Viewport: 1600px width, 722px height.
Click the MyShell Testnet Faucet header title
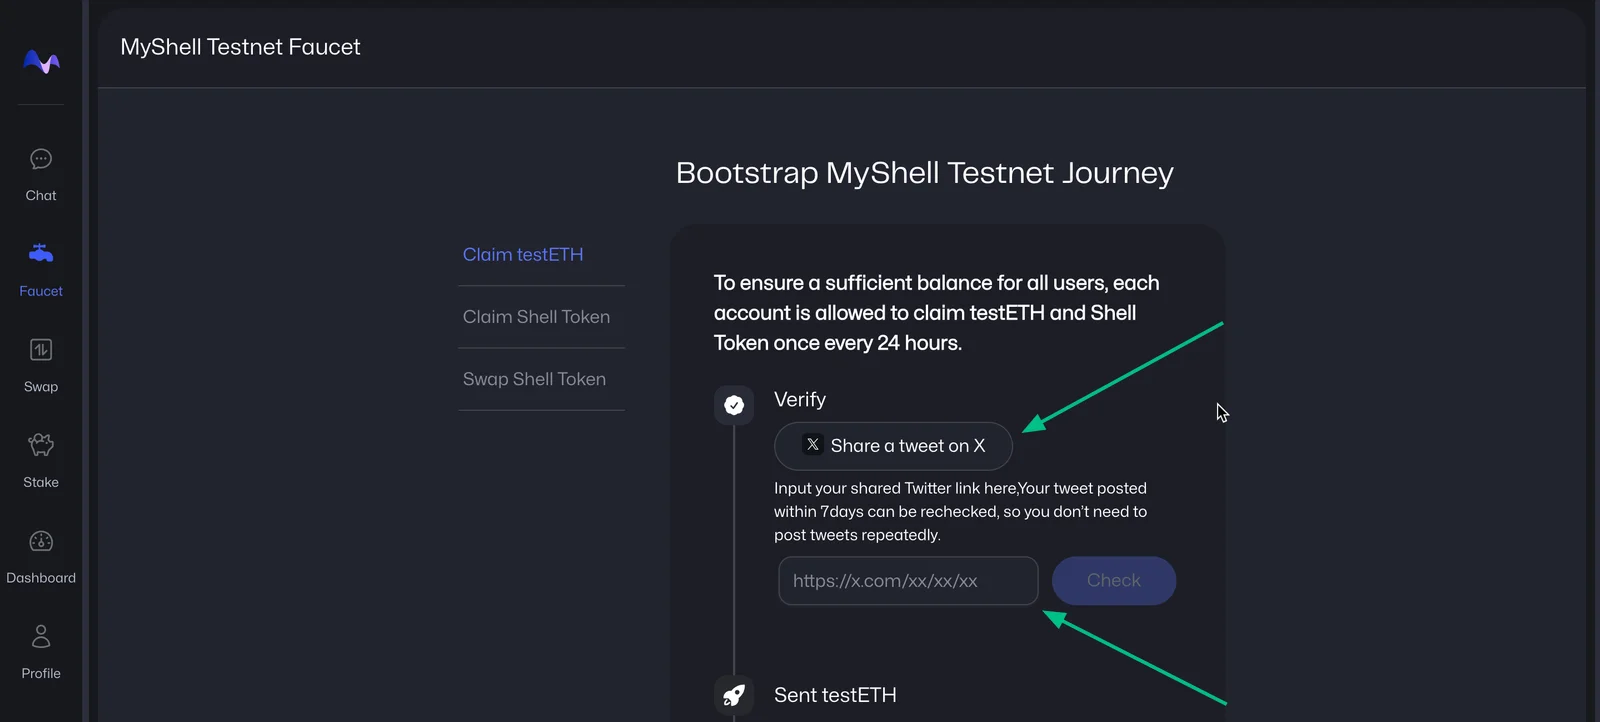240,47
